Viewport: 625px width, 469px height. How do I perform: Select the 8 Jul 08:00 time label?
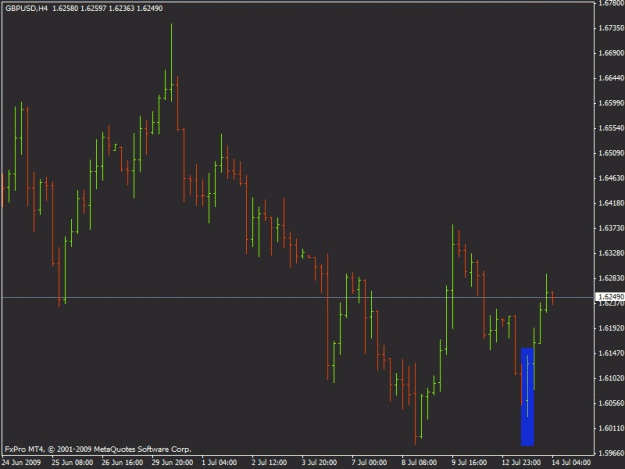(x=419, y=463)
